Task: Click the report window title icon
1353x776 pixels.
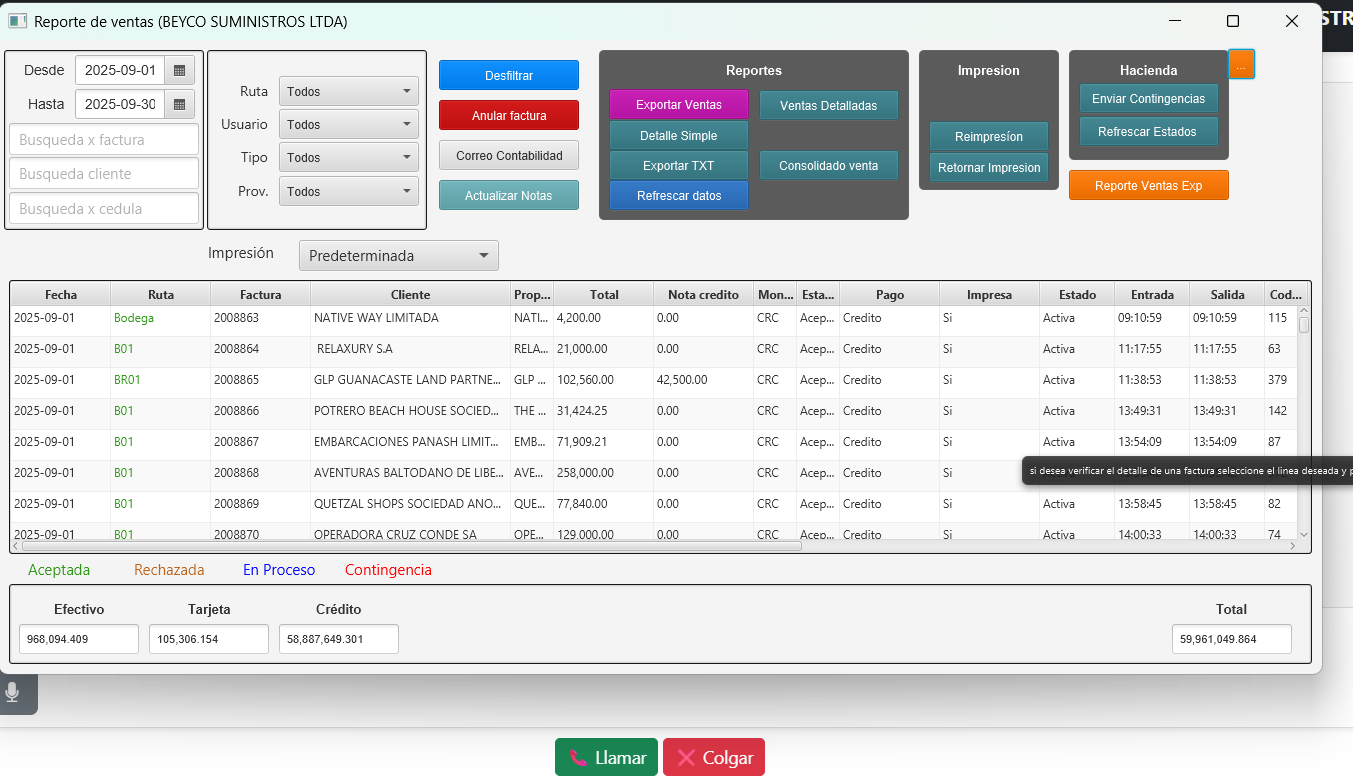Action: (17, 21)
